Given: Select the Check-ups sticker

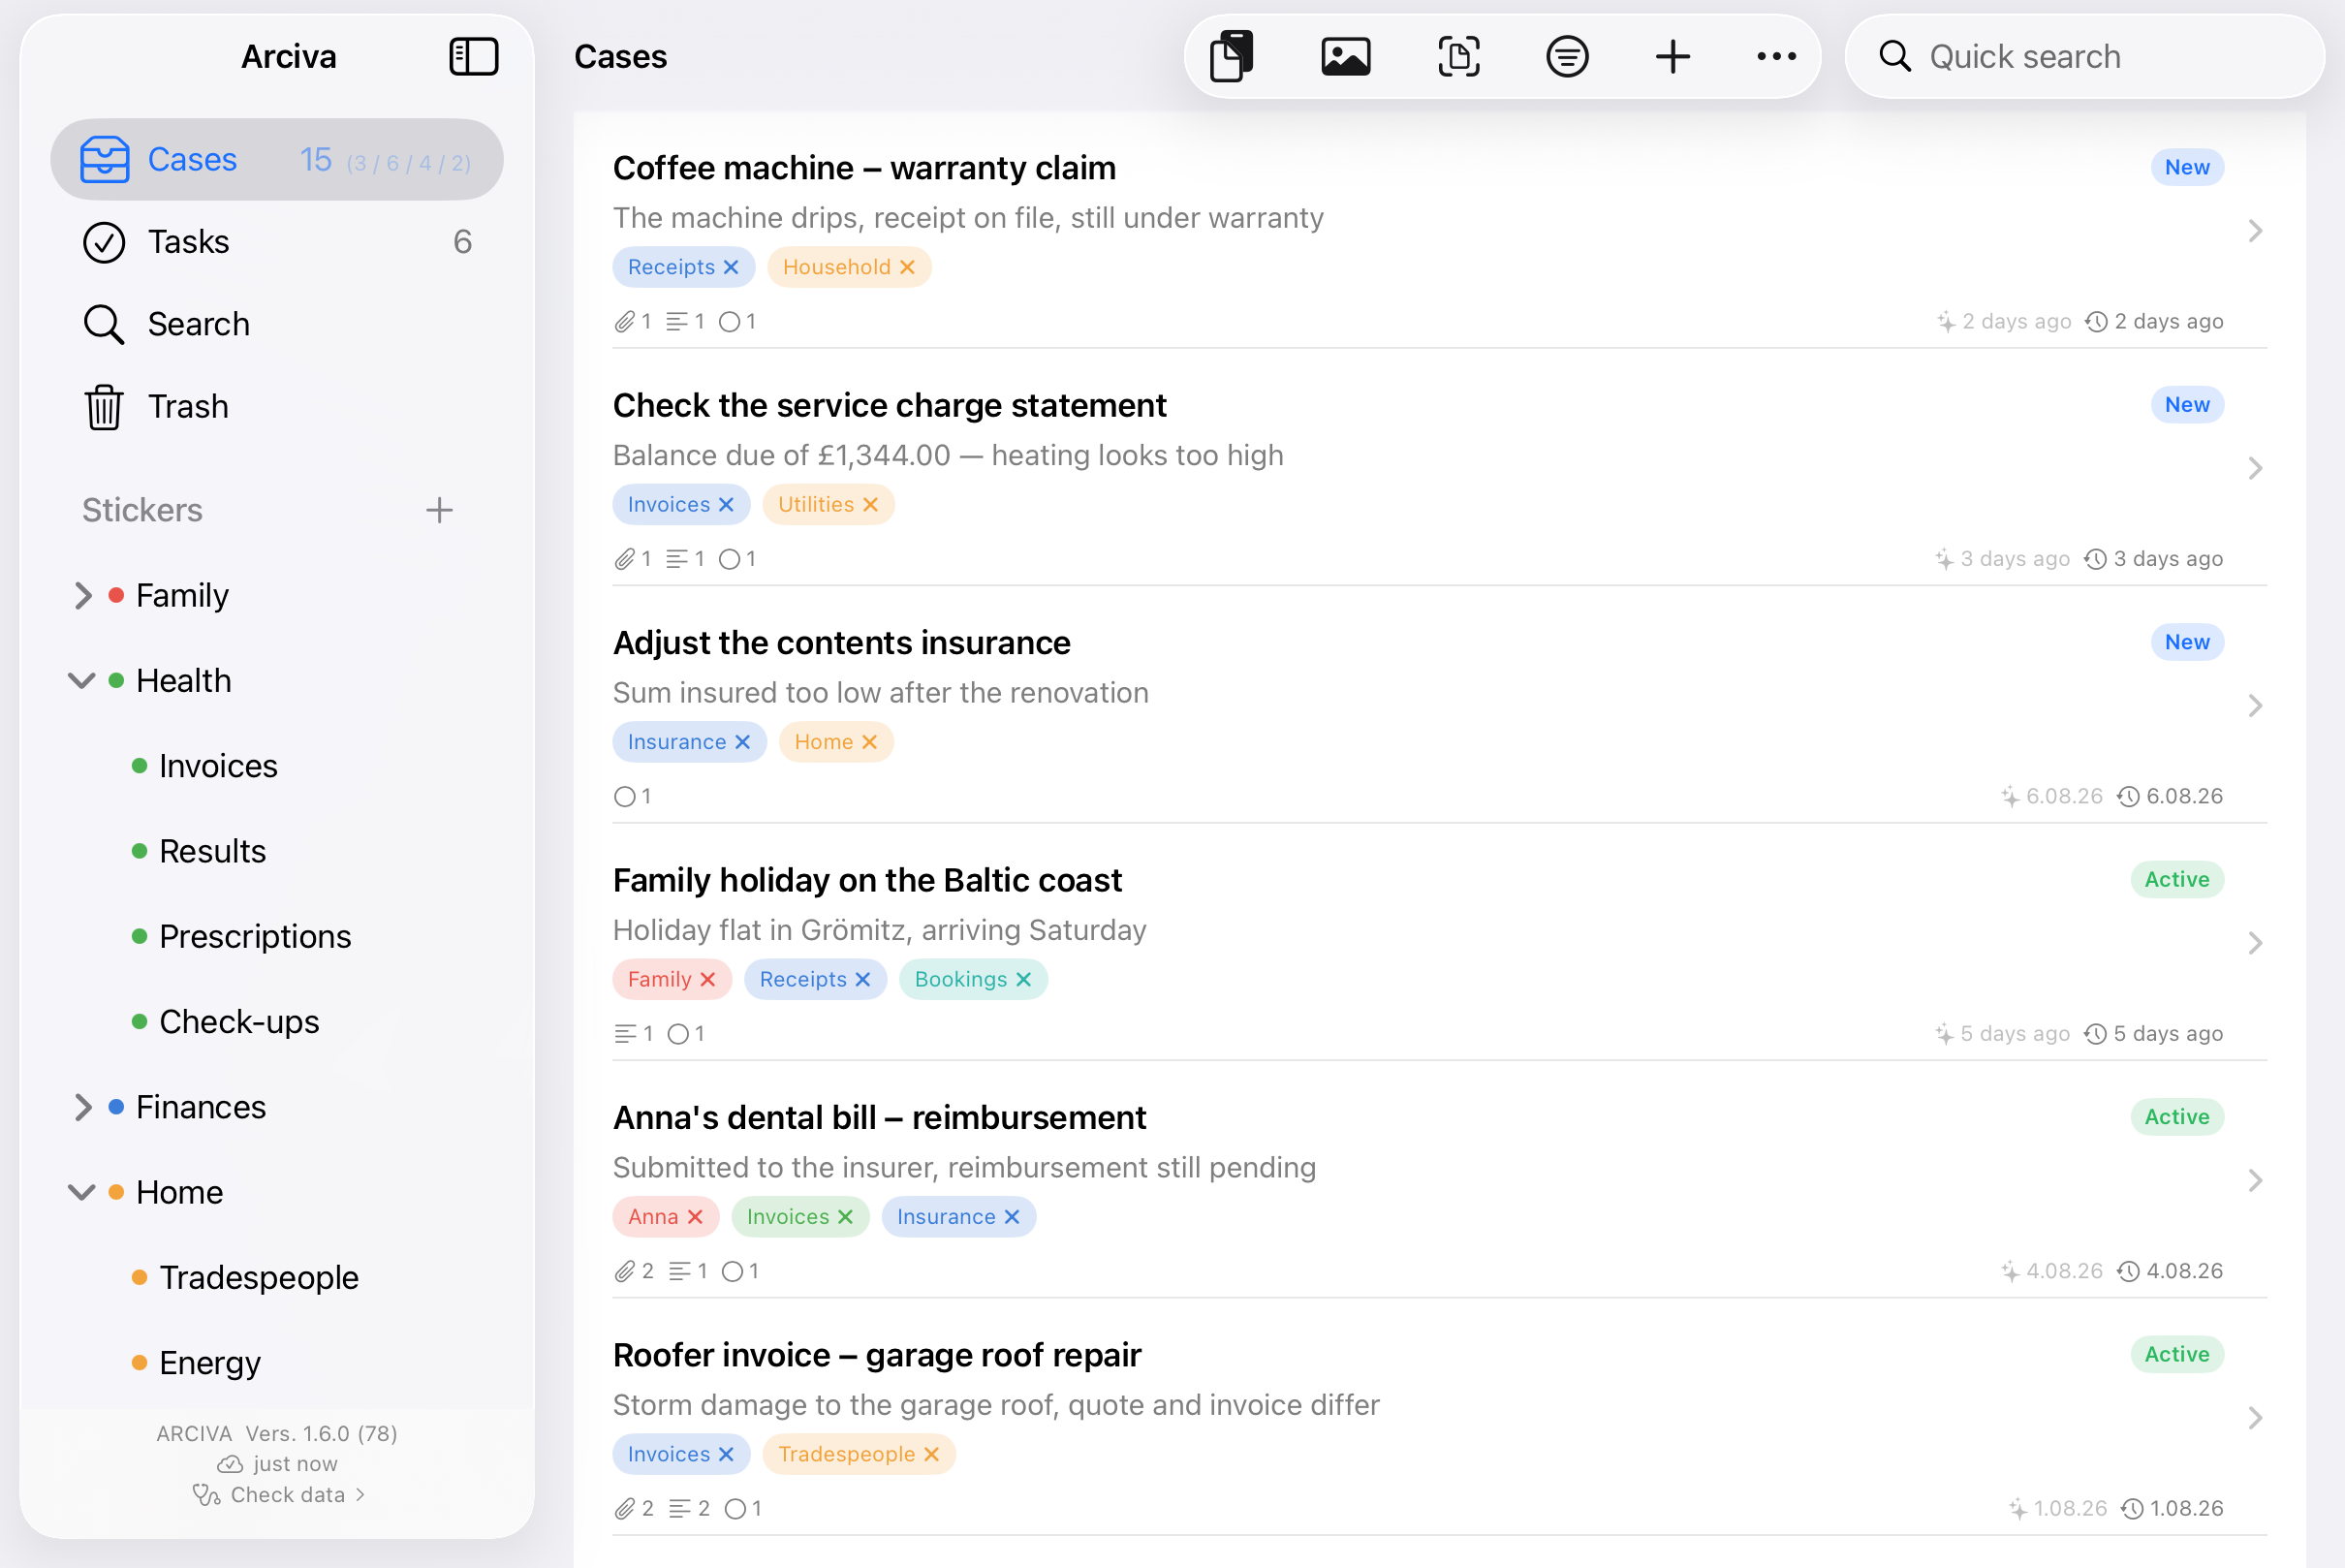Looking at the screenshot, I should pyautogui.click(x=238, y=1022).
